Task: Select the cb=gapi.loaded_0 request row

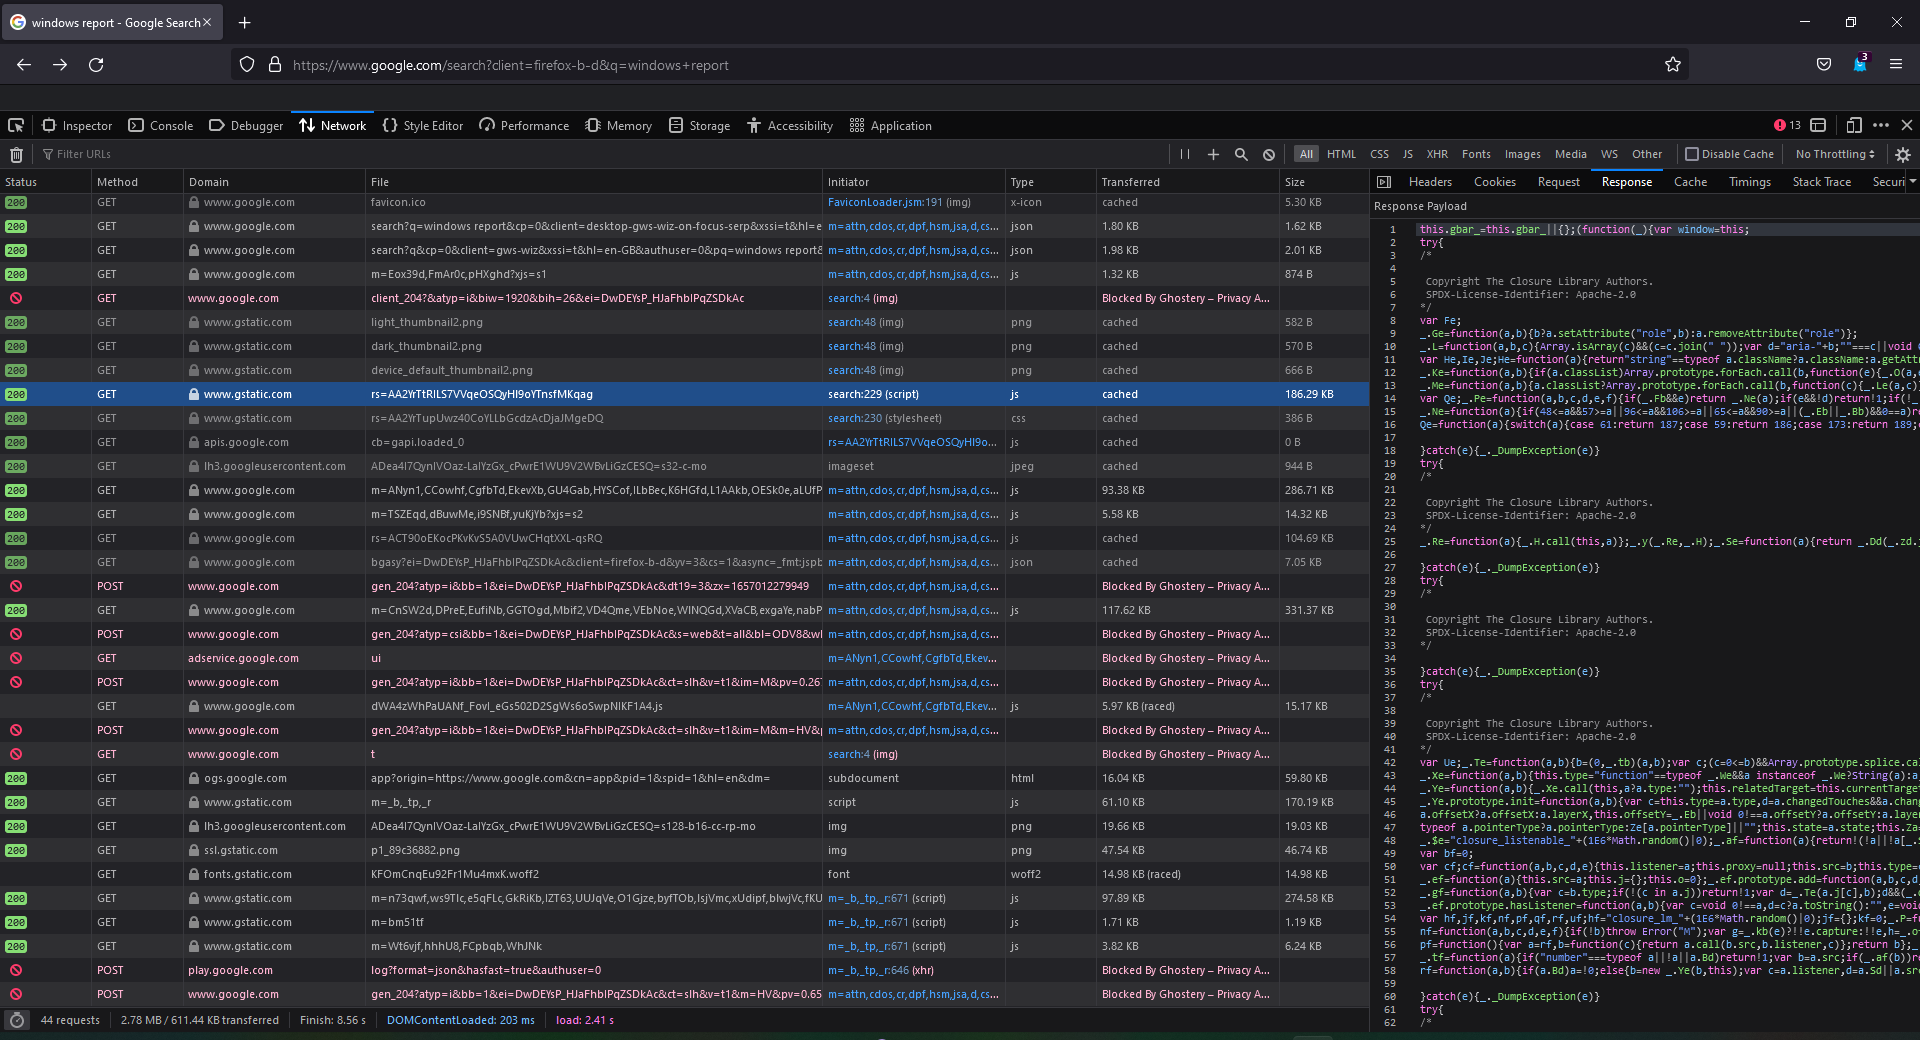Action: click(684, 442)
